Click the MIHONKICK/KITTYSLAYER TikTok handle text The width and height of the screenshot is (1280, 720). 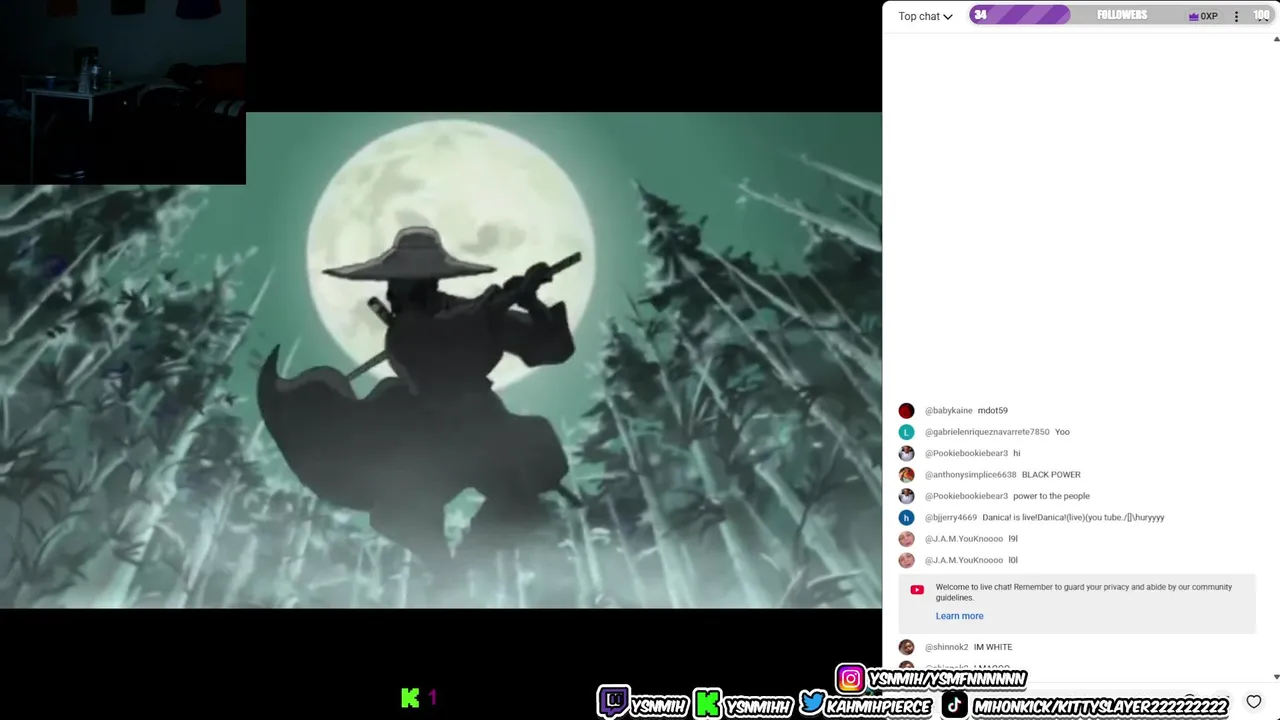1100,706
